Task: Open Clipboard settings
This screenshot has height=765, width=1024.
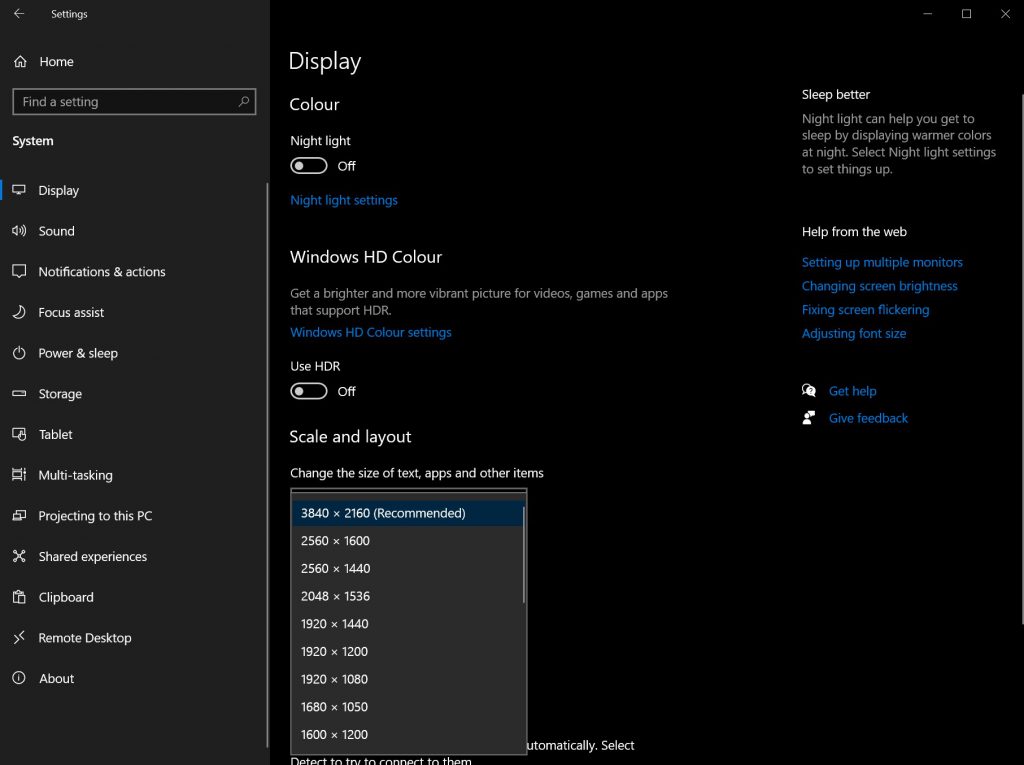Action: point(67,597)
